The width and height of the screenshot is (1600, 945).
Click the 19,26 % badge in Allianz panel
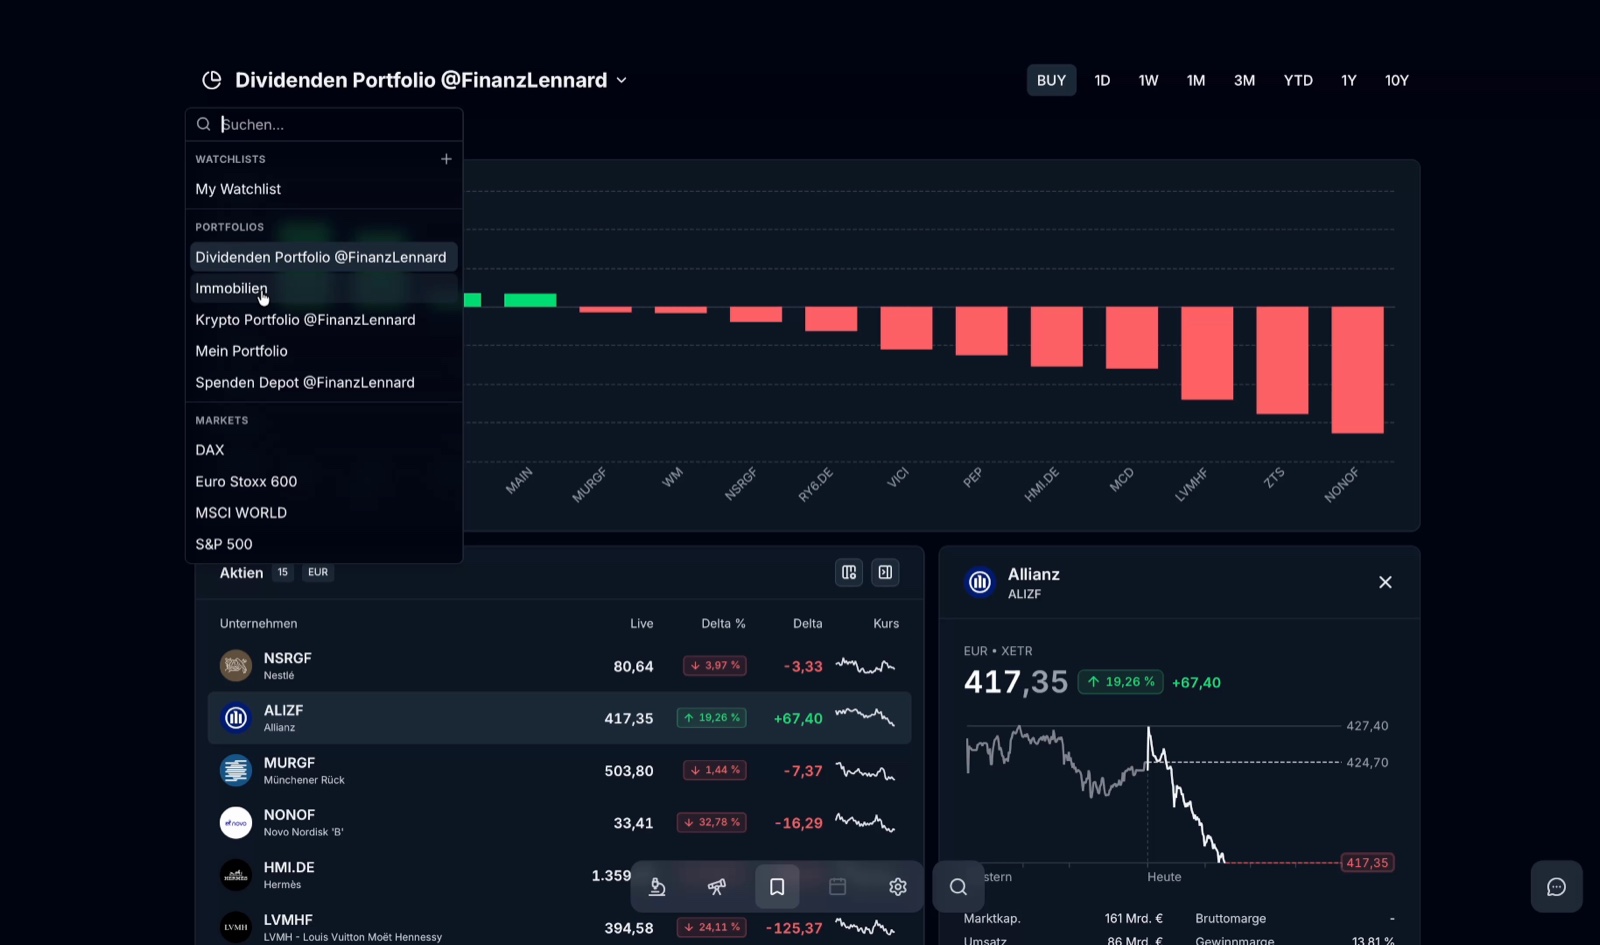click(1120, 682)
